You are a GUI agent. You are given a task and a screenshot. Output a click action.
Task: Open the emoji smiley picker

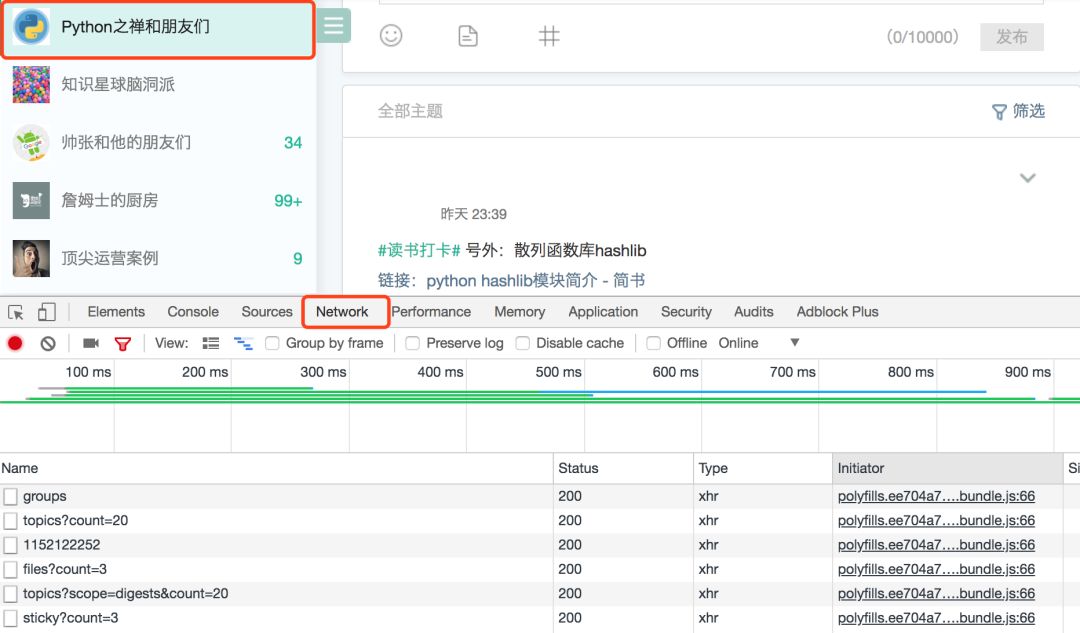click(x=391, y=36)
